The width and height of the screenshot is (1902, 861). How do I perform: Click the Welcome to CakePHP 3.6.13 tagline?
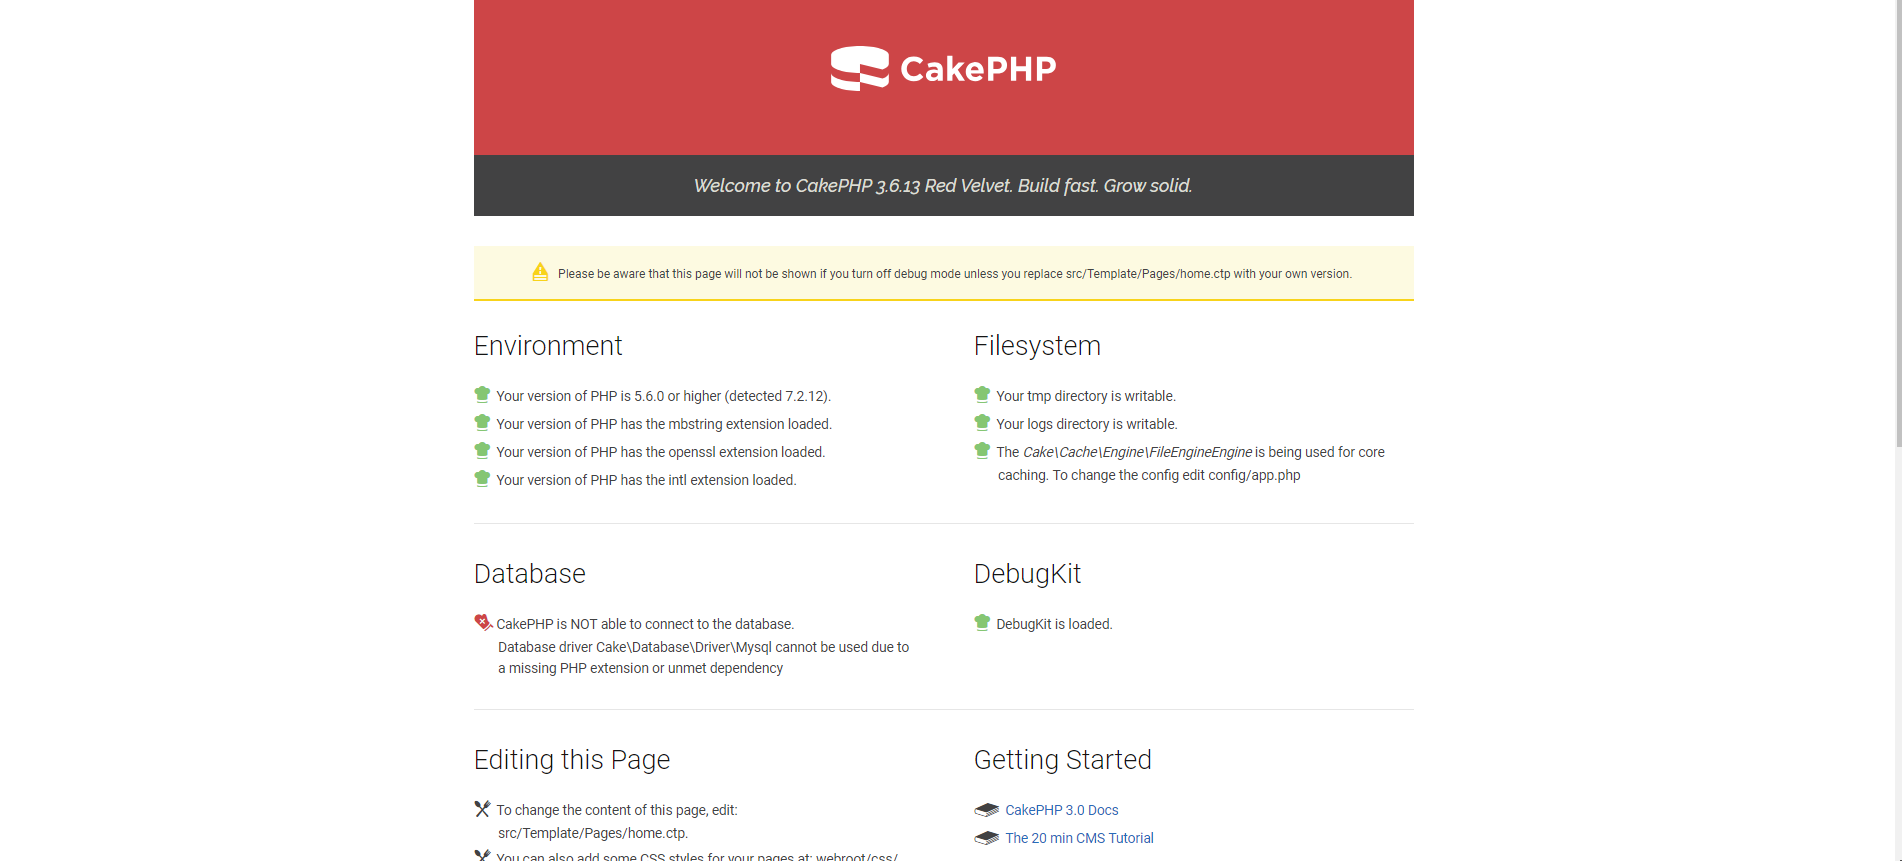pos(943,186)
